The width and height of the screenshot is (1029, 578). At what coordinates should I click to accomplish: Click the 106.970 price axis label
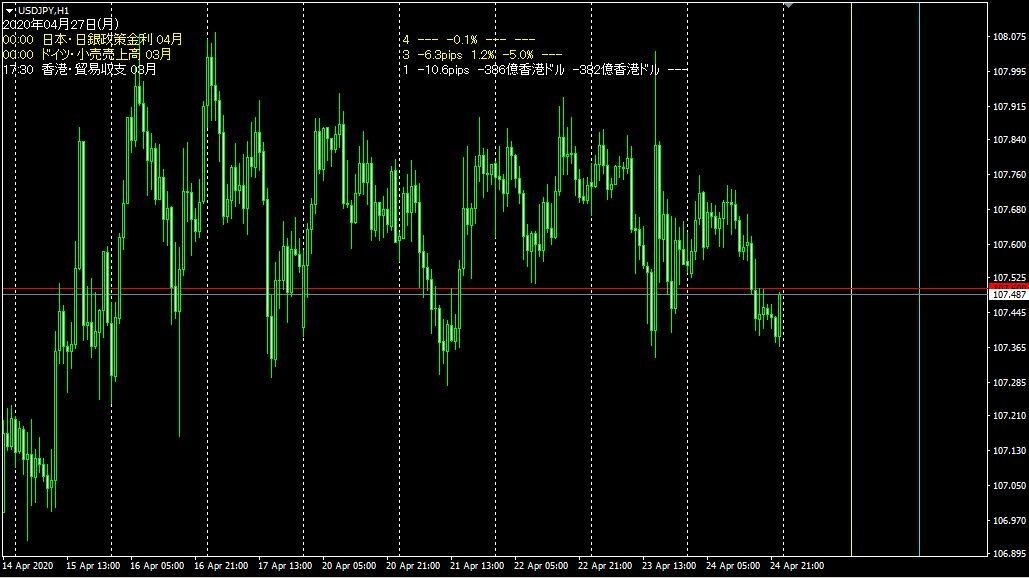point(1009,521)
